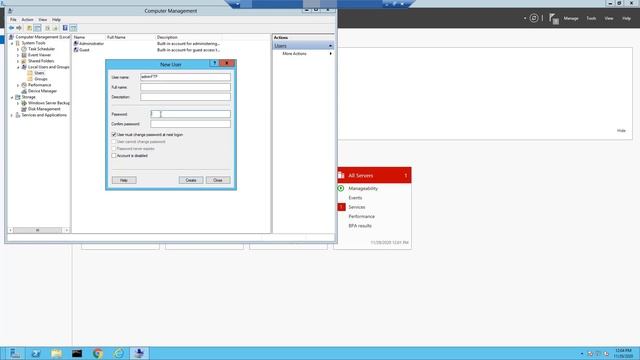Click the Confirm password input field
Image resolution: width=640 pixels, height=360 pixels.
point(190,124)
